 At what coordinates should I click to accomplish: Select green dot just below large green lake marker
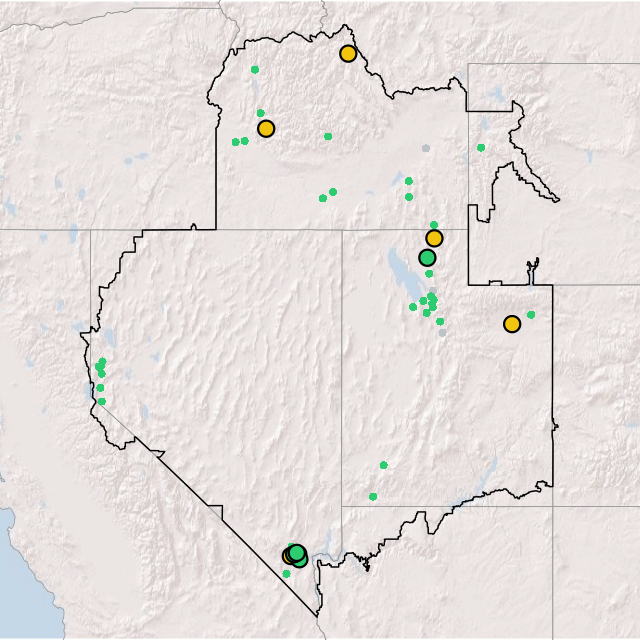pyautogui.click(x=429, y=274)
